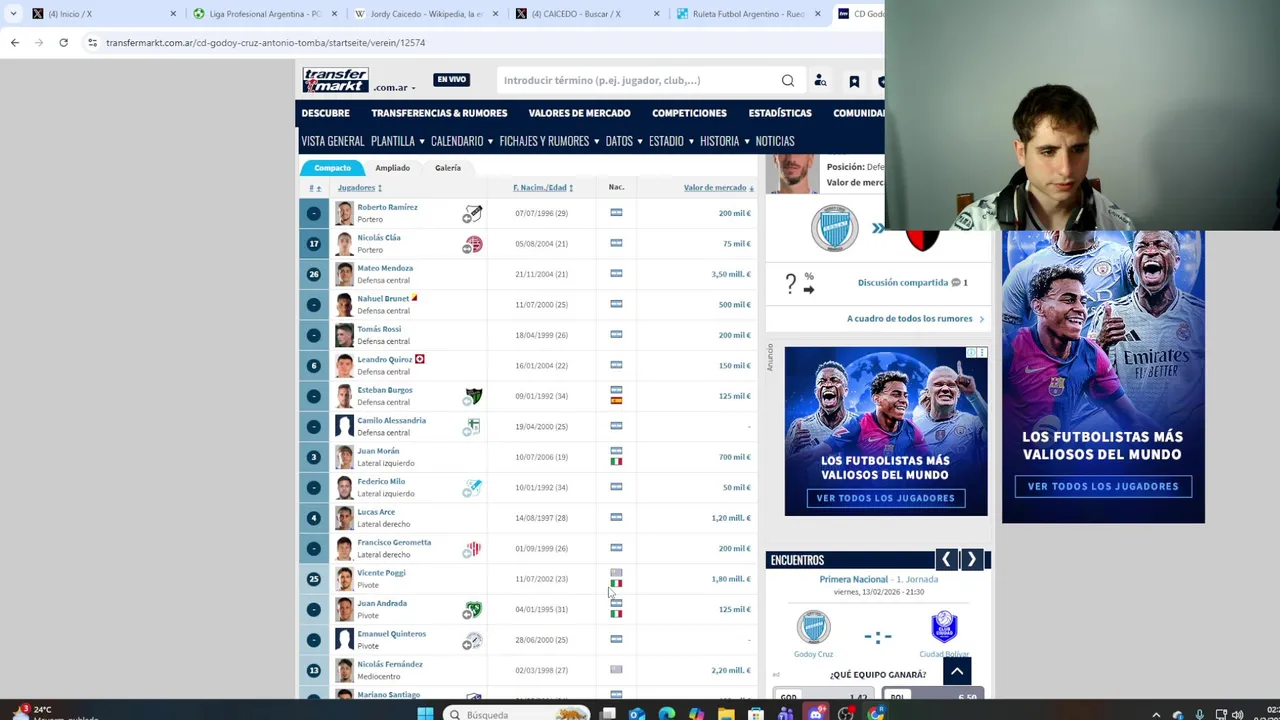Viewport: 1280px width, 720px height.
Task: Click the scroll-to-top arrow button
Action: (957, 671)
